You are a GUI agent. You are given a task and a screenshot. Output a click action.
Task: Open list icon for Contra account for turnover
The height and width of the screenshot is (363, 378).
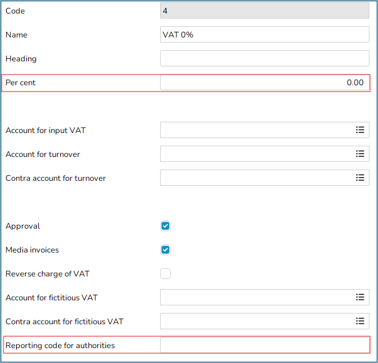[360, 178]
